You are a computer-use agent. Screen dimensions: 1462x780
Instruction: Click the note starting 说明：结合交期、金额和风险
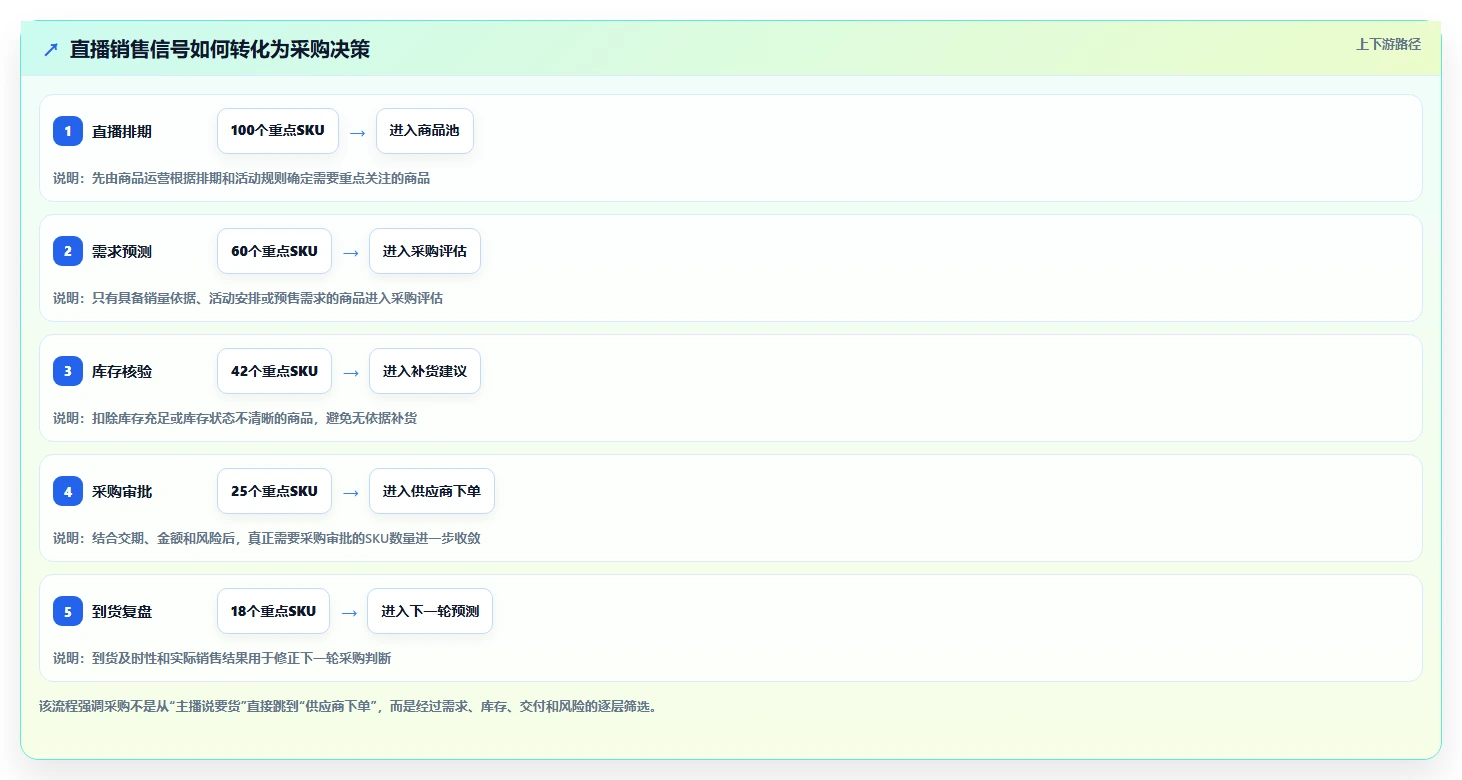pos(267,538)
